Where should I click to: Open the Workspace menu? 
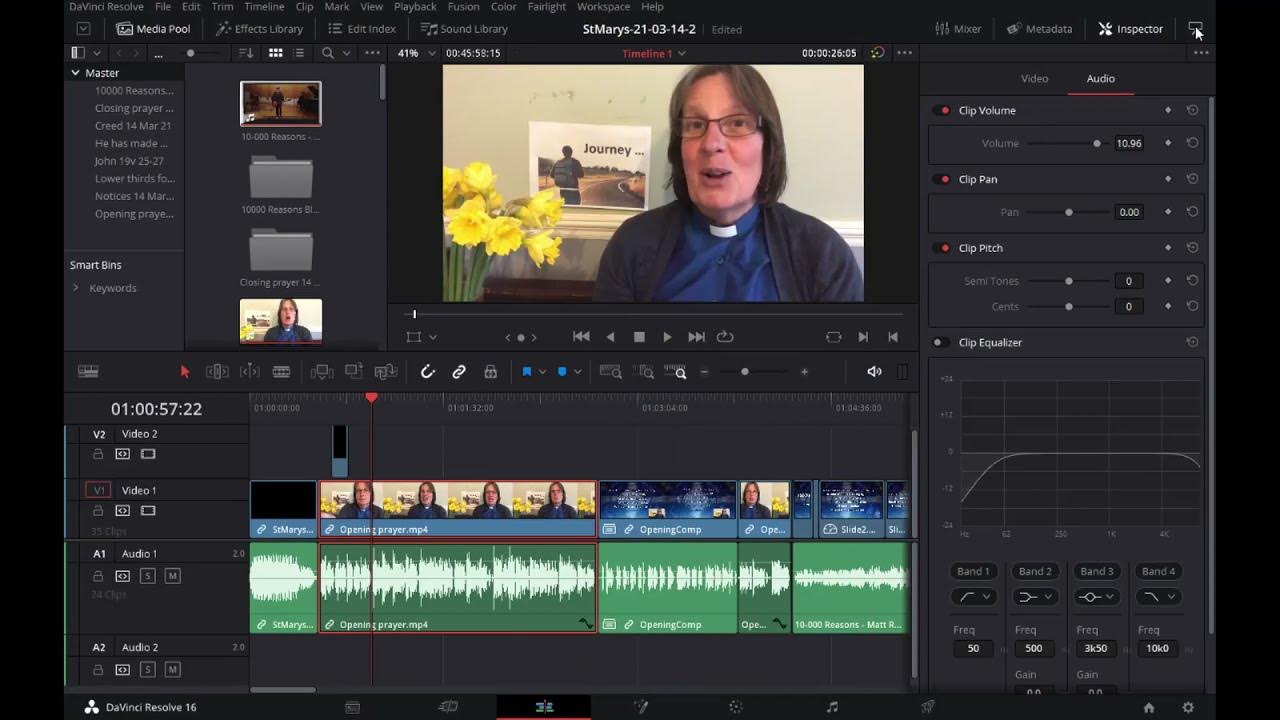click(603, 7)
